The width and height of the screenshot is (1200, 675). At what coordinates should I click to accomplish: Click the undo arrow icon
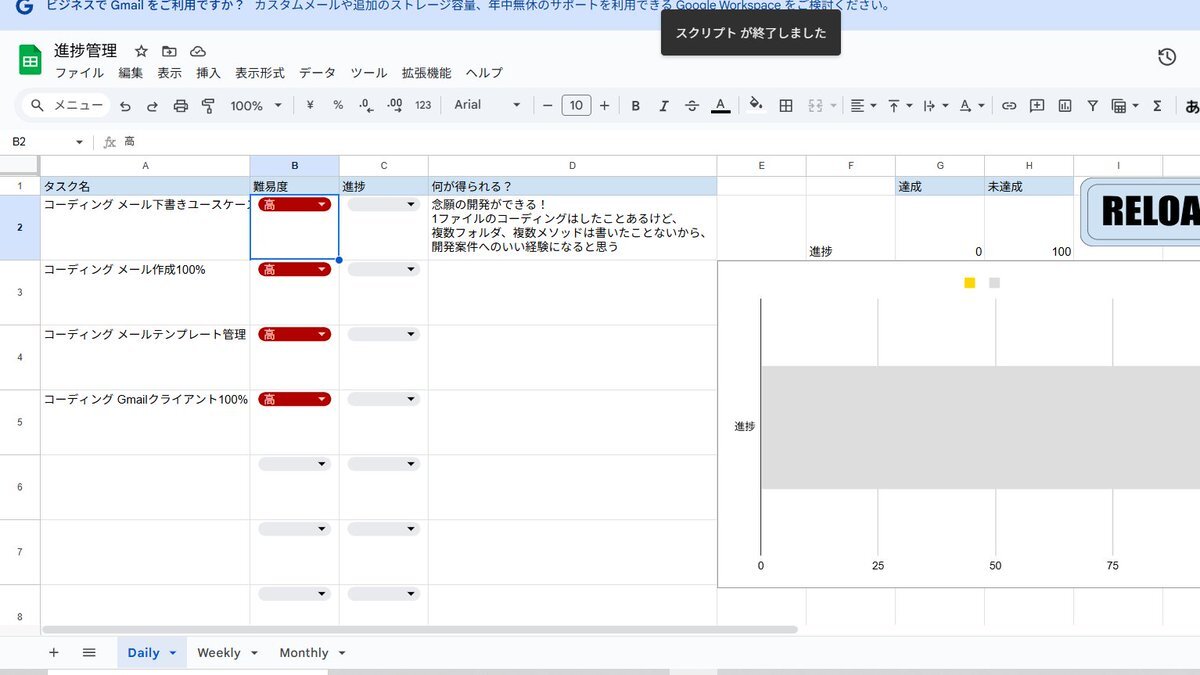(x=125, y=105)
